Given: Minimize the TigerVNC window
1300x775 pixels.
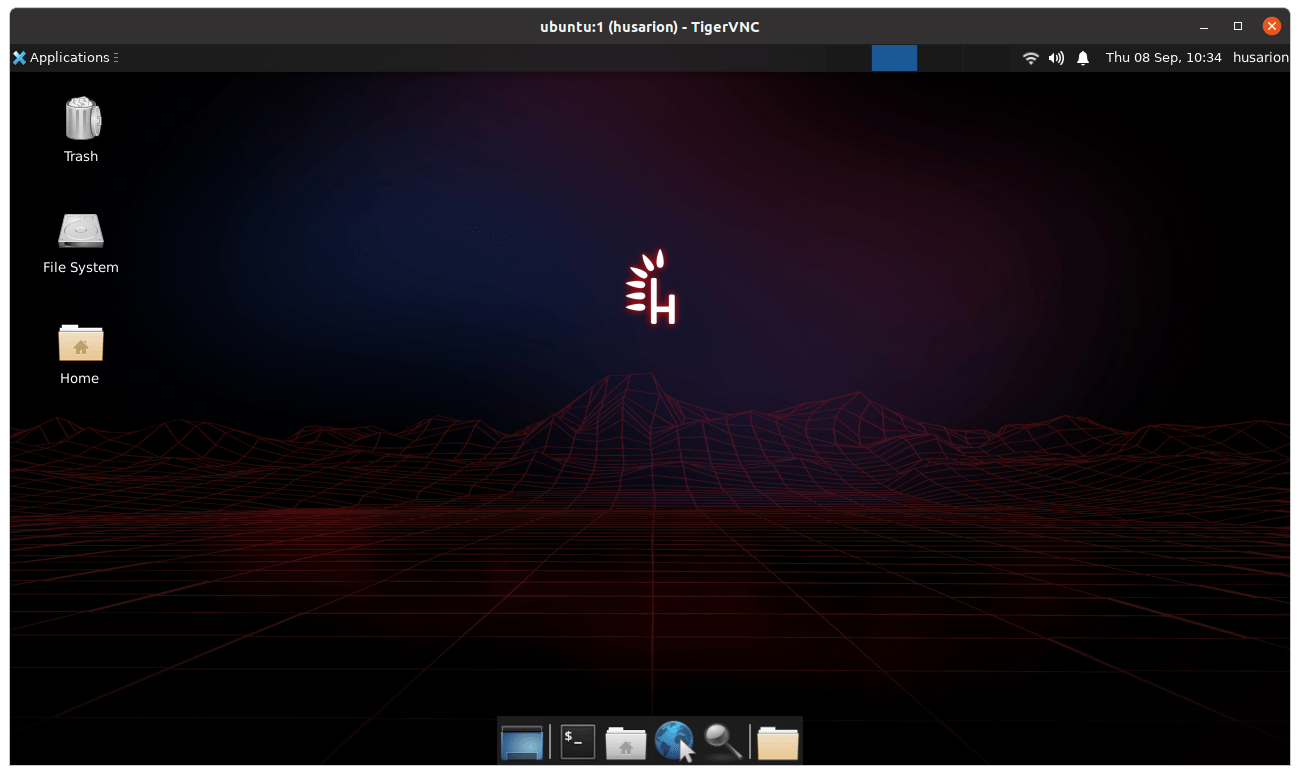Looking at the screenshot, I should pyautogui.click(x=1204, y=26).
